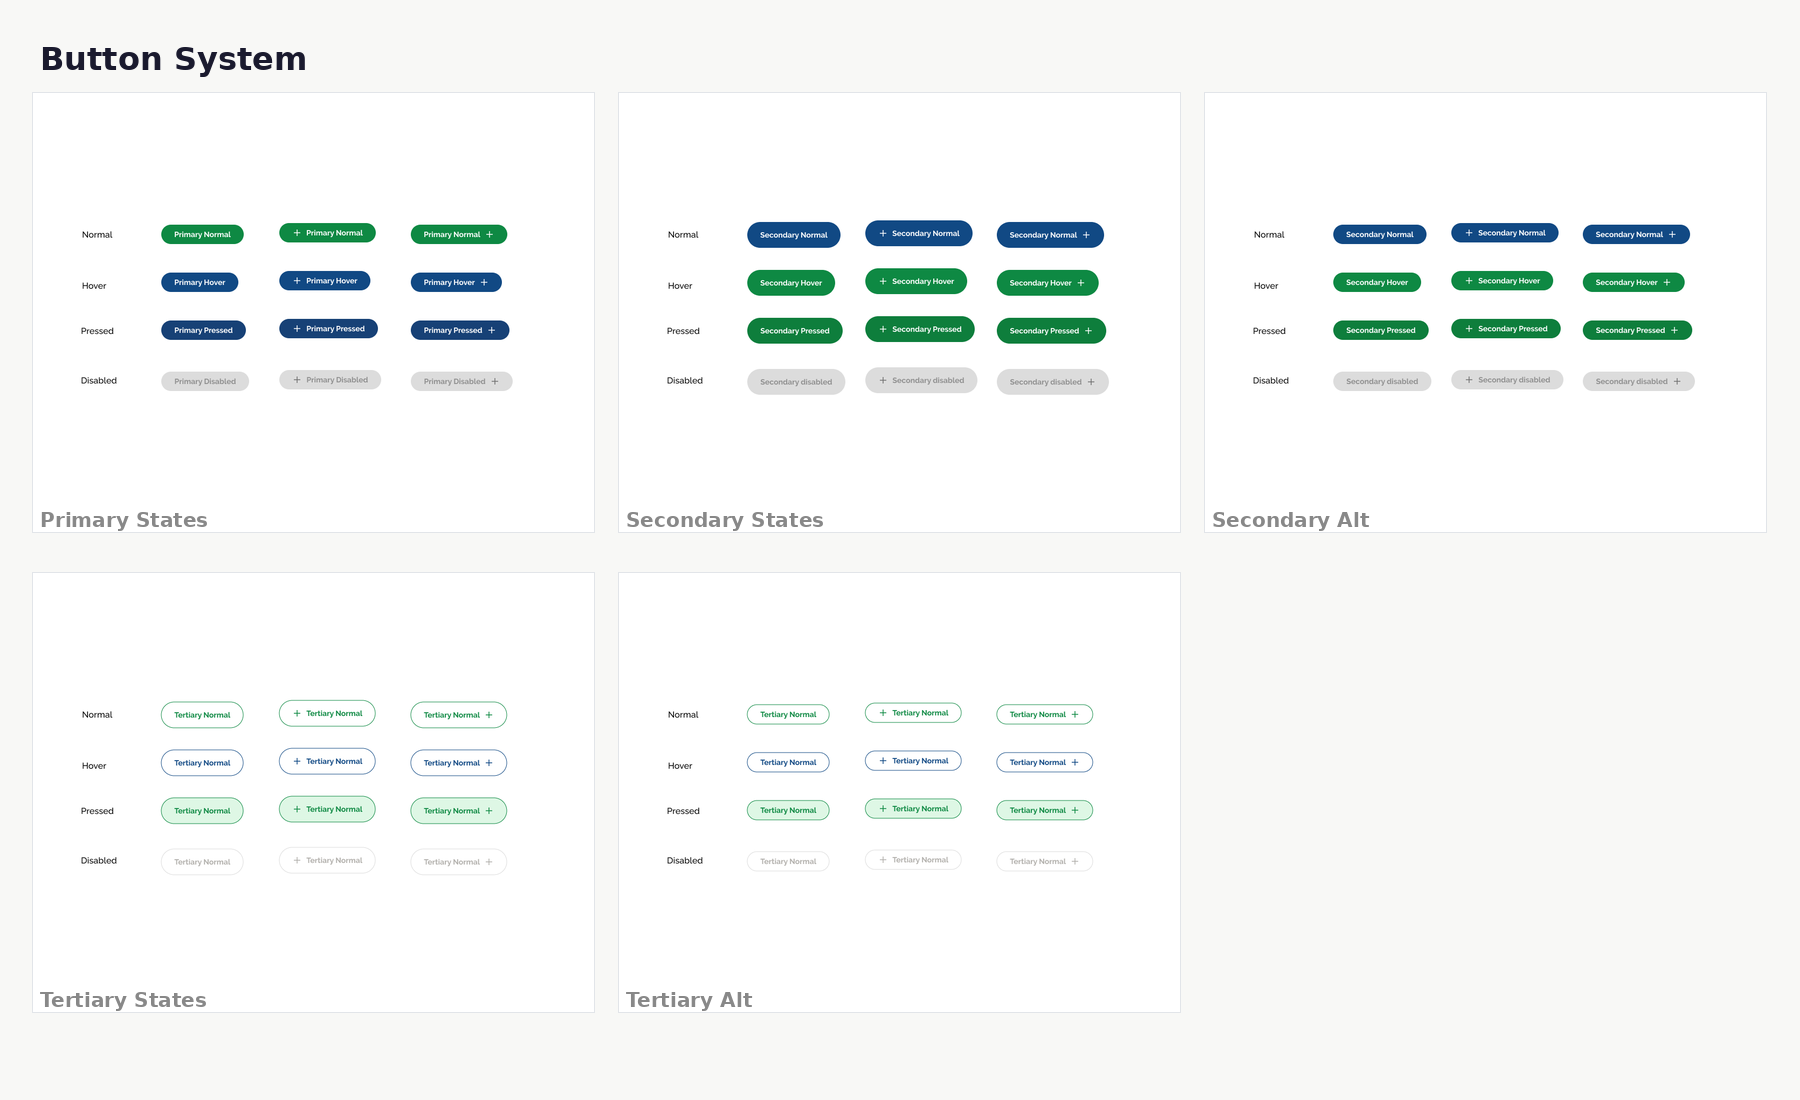Click trailing plus in Tertiary States Hover row
Viewport: 1800px width, 1100px height.
pos(489,763)
